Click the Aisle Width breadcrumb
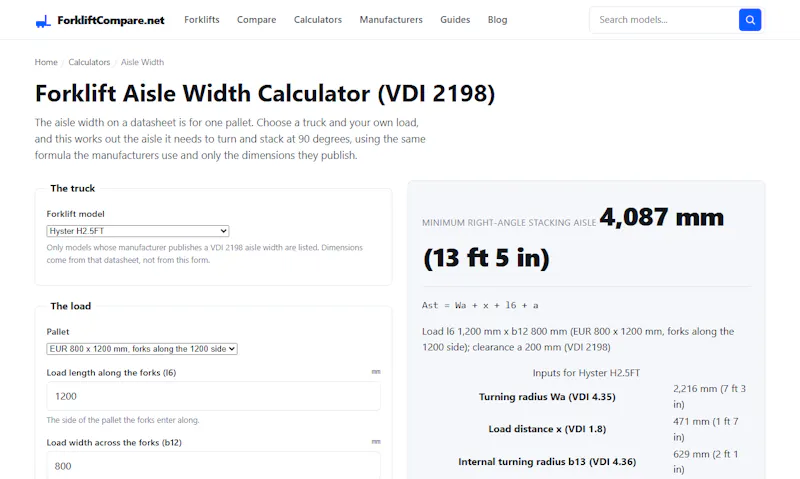The image size is (800, 479). point(142,62)
